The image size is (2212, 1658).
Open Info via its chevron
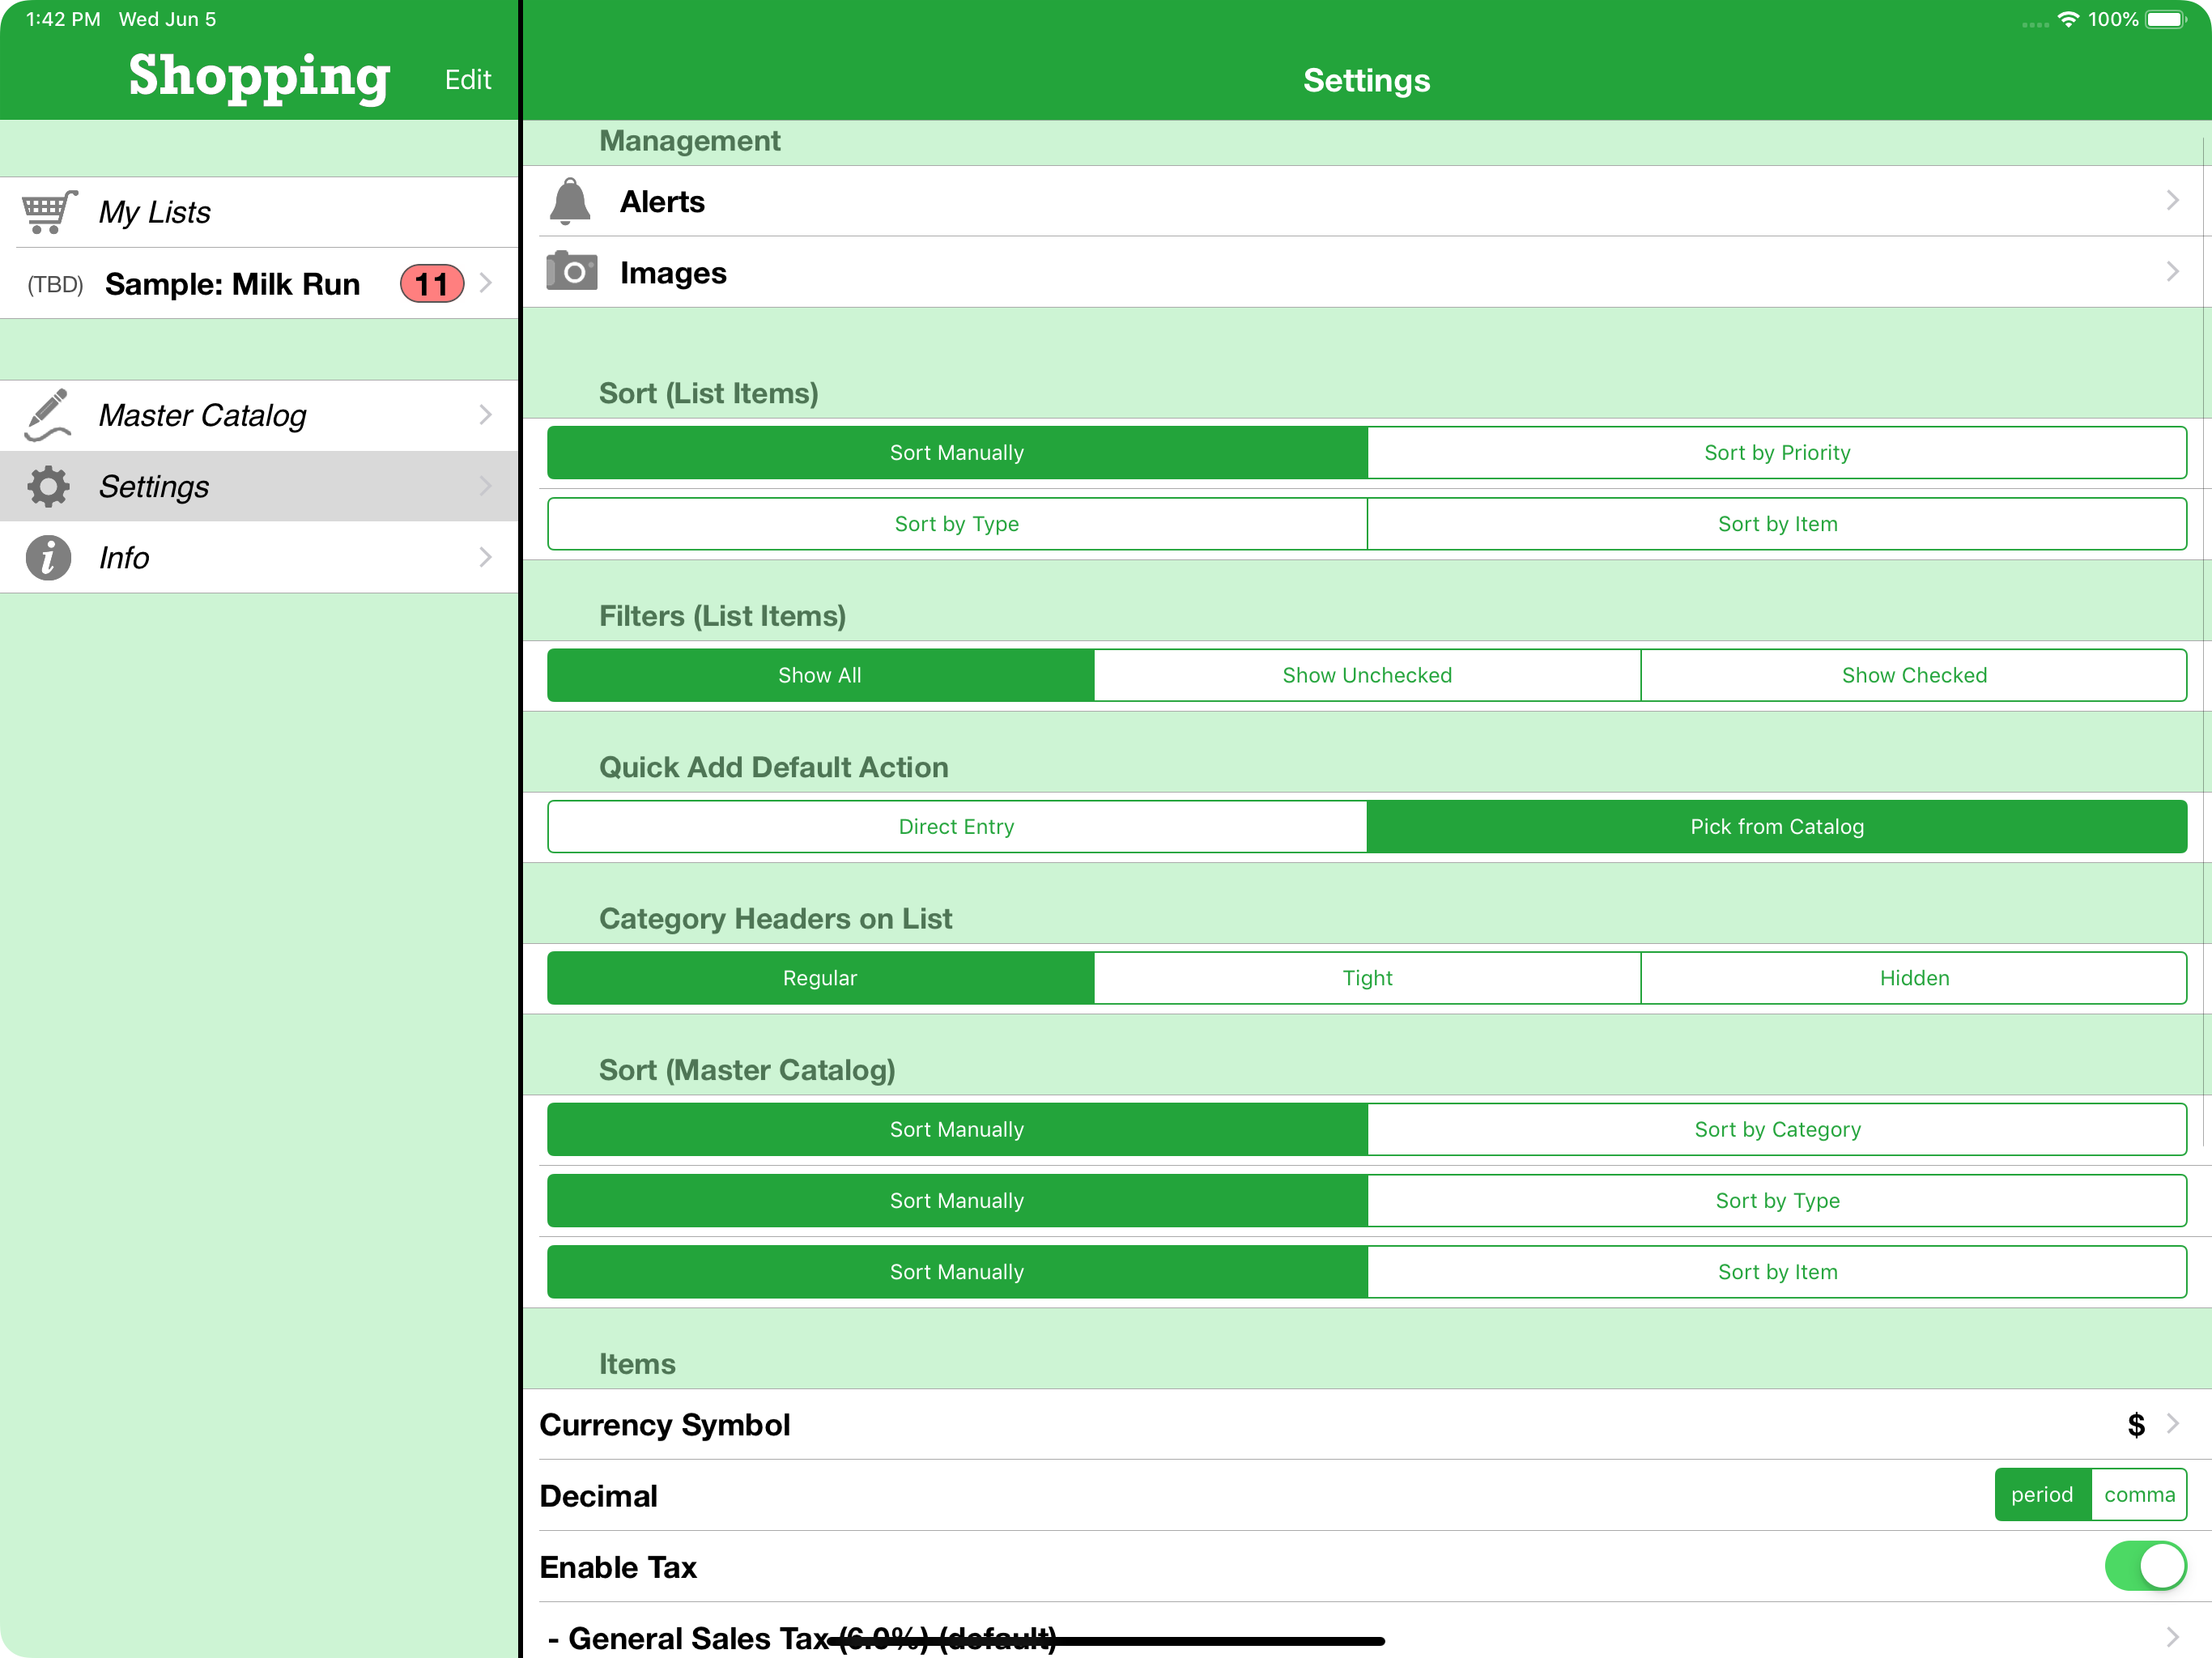[x=486, y=557]
